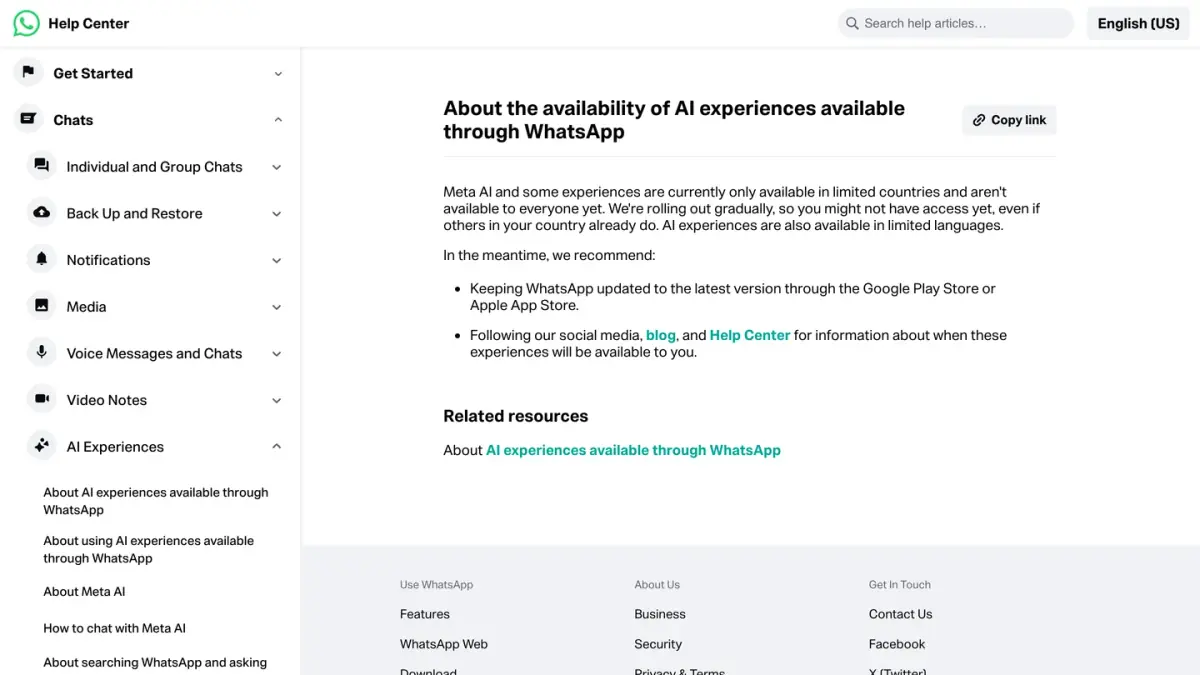Open the Features footer link
The width and height of the screenshot is (1200, 675).
click(x=425, y=614)
